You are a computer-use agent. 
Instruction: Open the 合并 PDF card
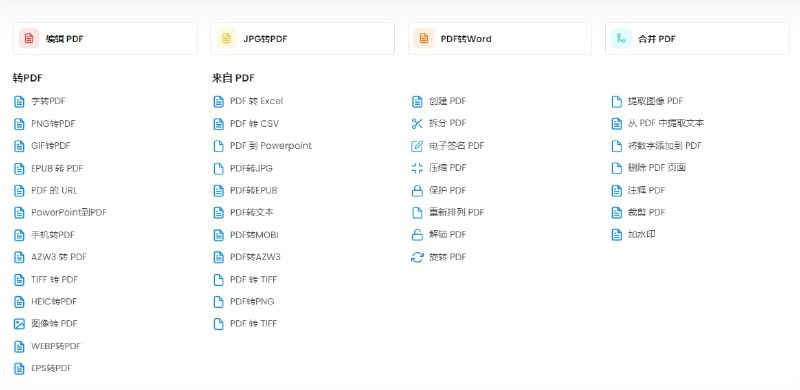[697, 38]
